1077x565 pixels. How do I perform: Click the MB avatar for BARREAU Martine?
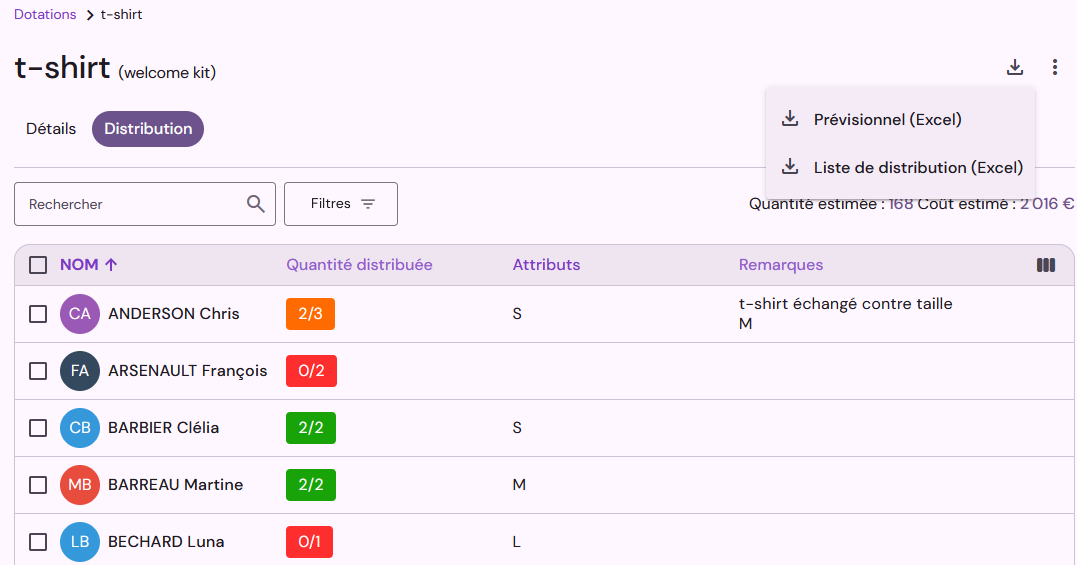pyautogui.click(x=80, y=485)
